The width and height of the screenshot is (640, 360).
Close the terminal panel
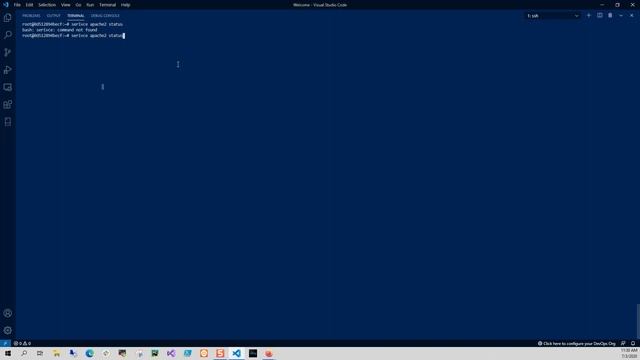(631, 16)
